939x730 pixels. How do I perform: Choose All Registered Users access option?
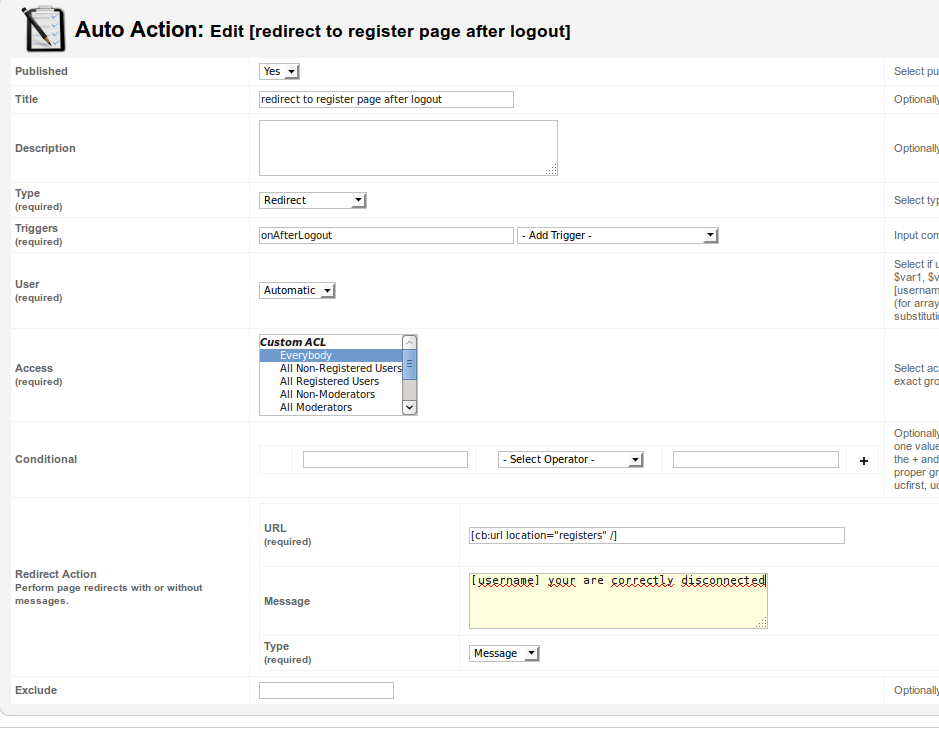(x=329, y=381)
